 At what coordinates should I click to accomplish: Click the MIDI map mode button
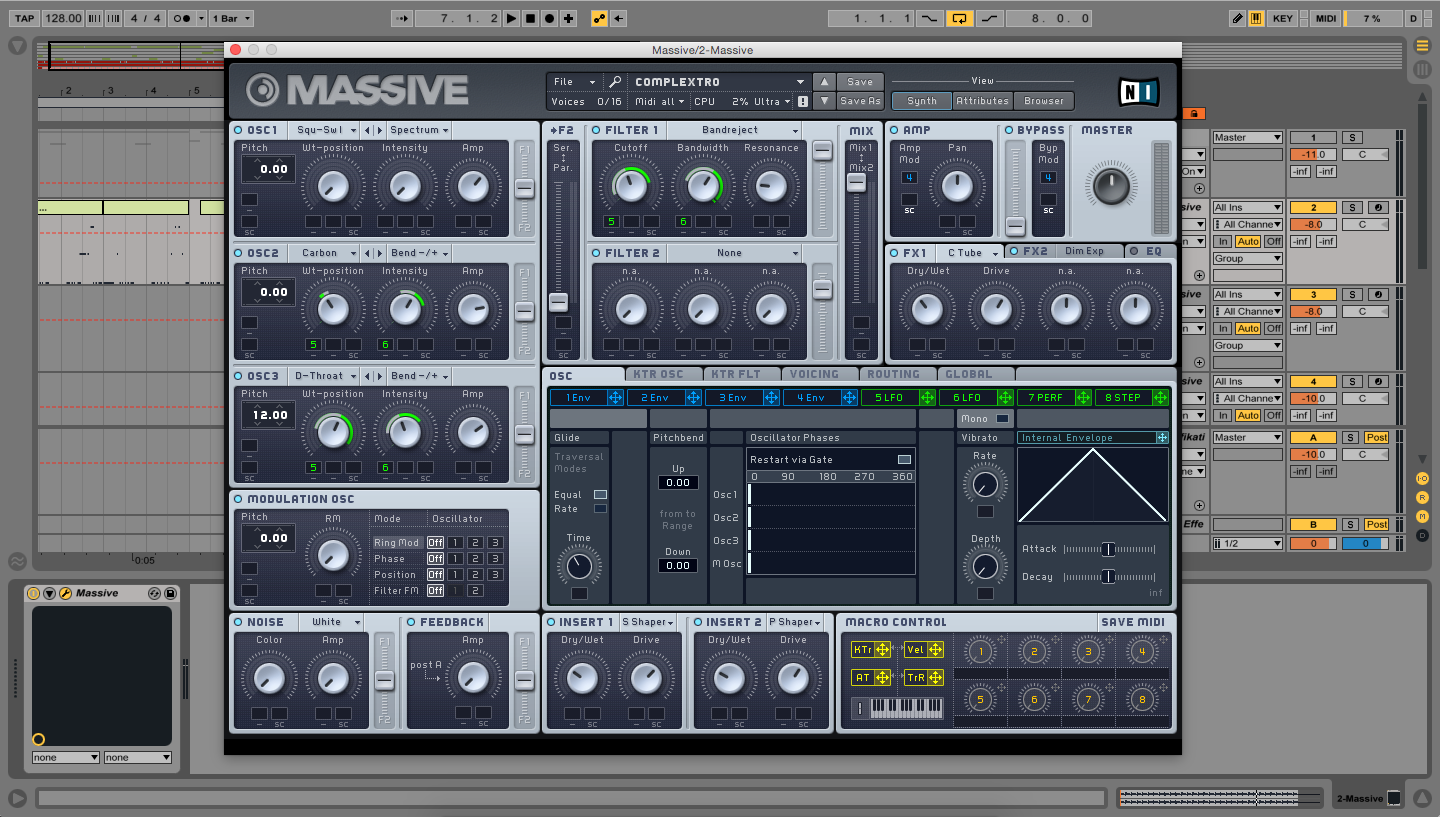tap(1325, 18)
